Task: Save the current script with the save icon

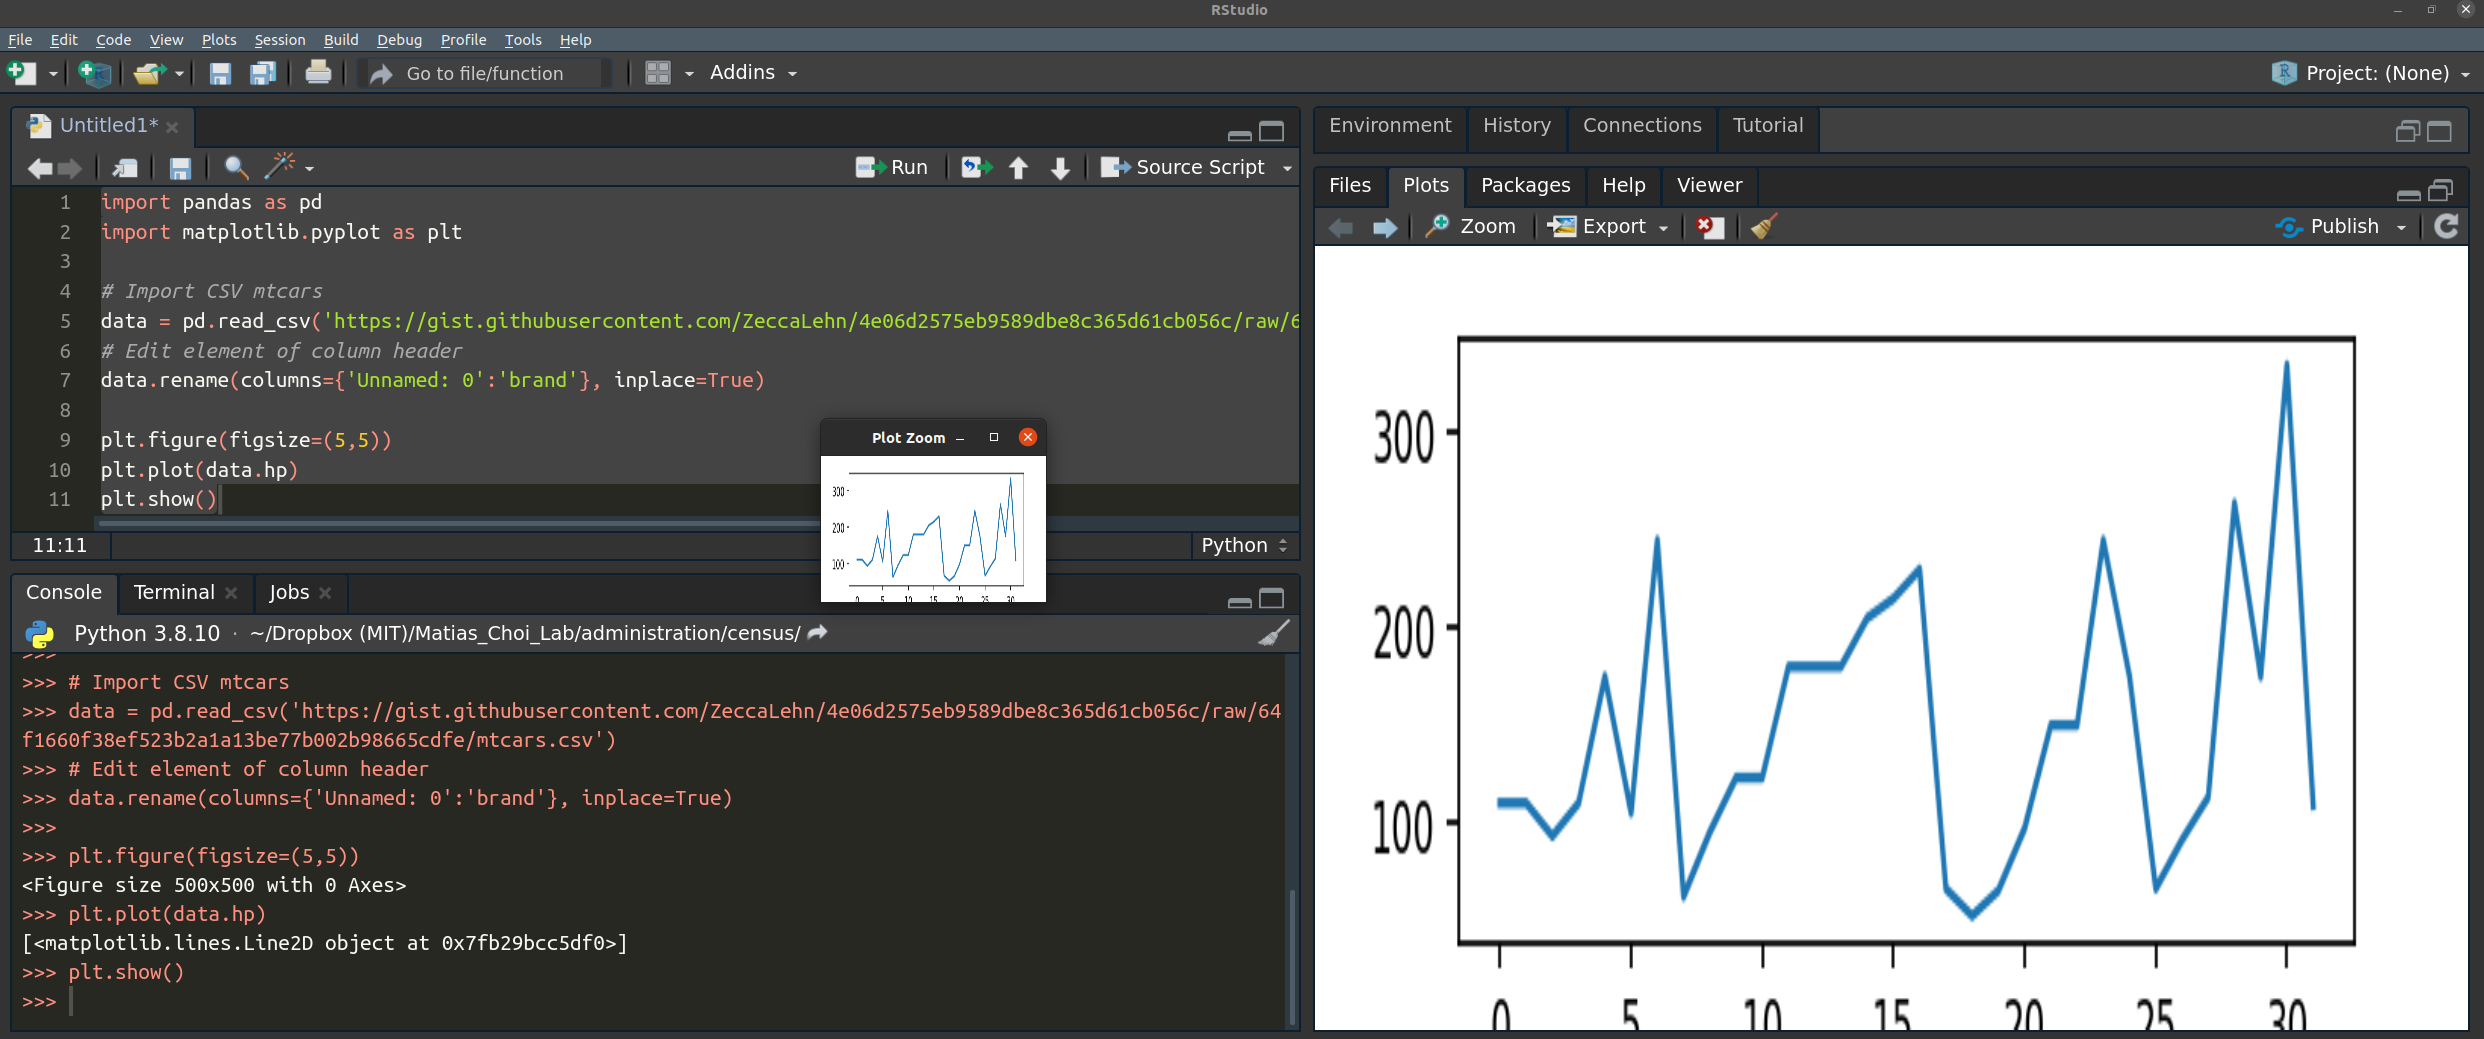Action: [180, 168]
